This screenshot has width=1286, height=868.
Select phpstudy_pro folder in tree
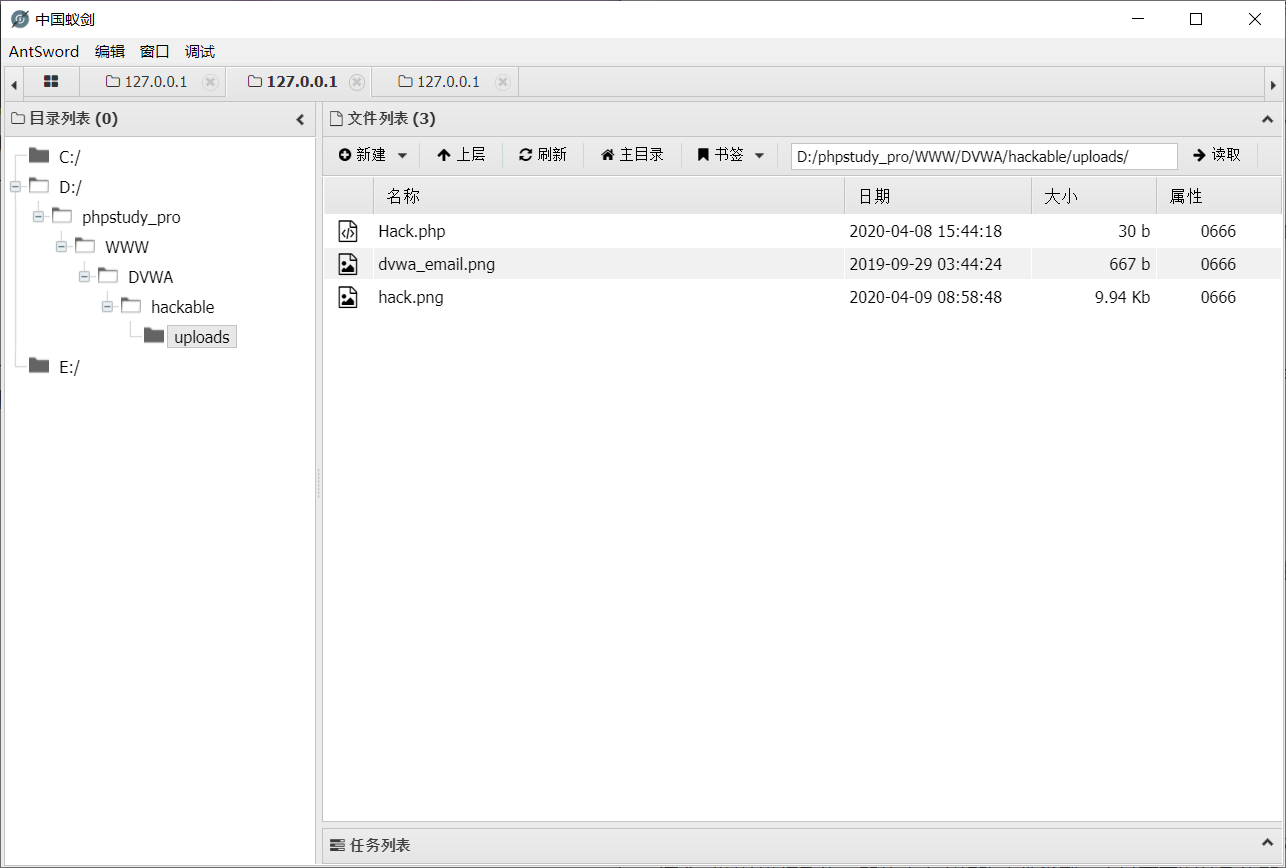click(x=131, y=217)
